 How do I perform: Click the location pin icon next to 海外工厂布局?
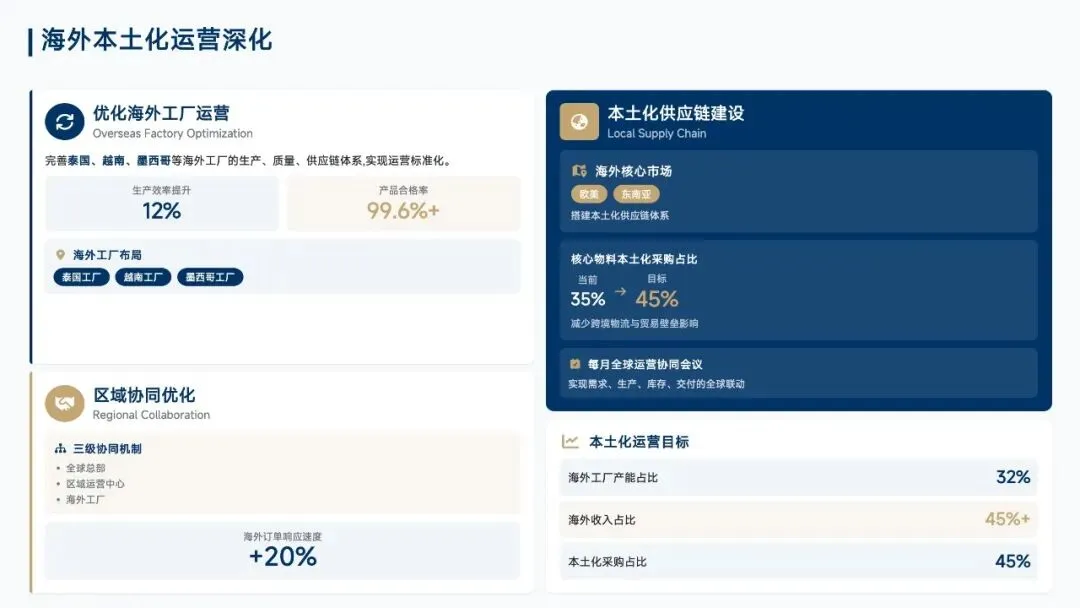point(60,255)
